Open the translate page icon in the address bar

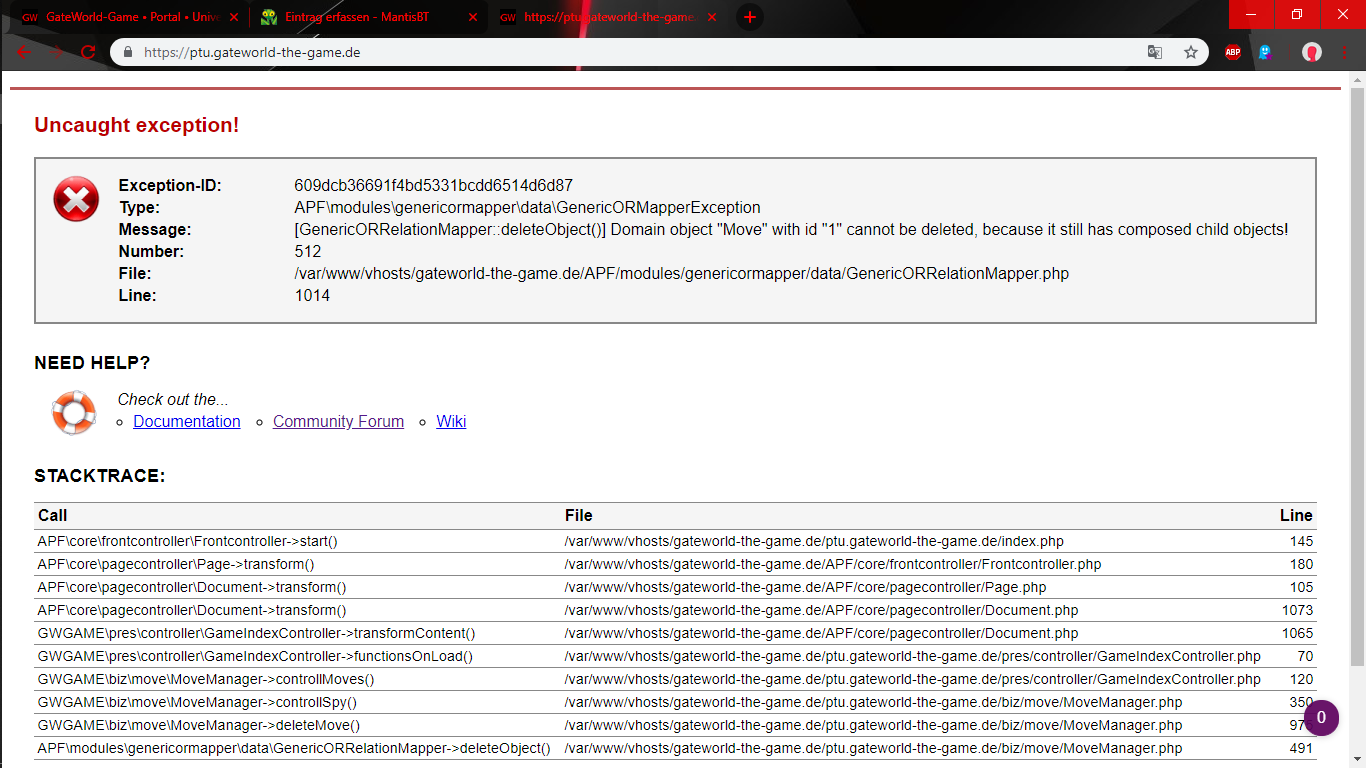1155,52
